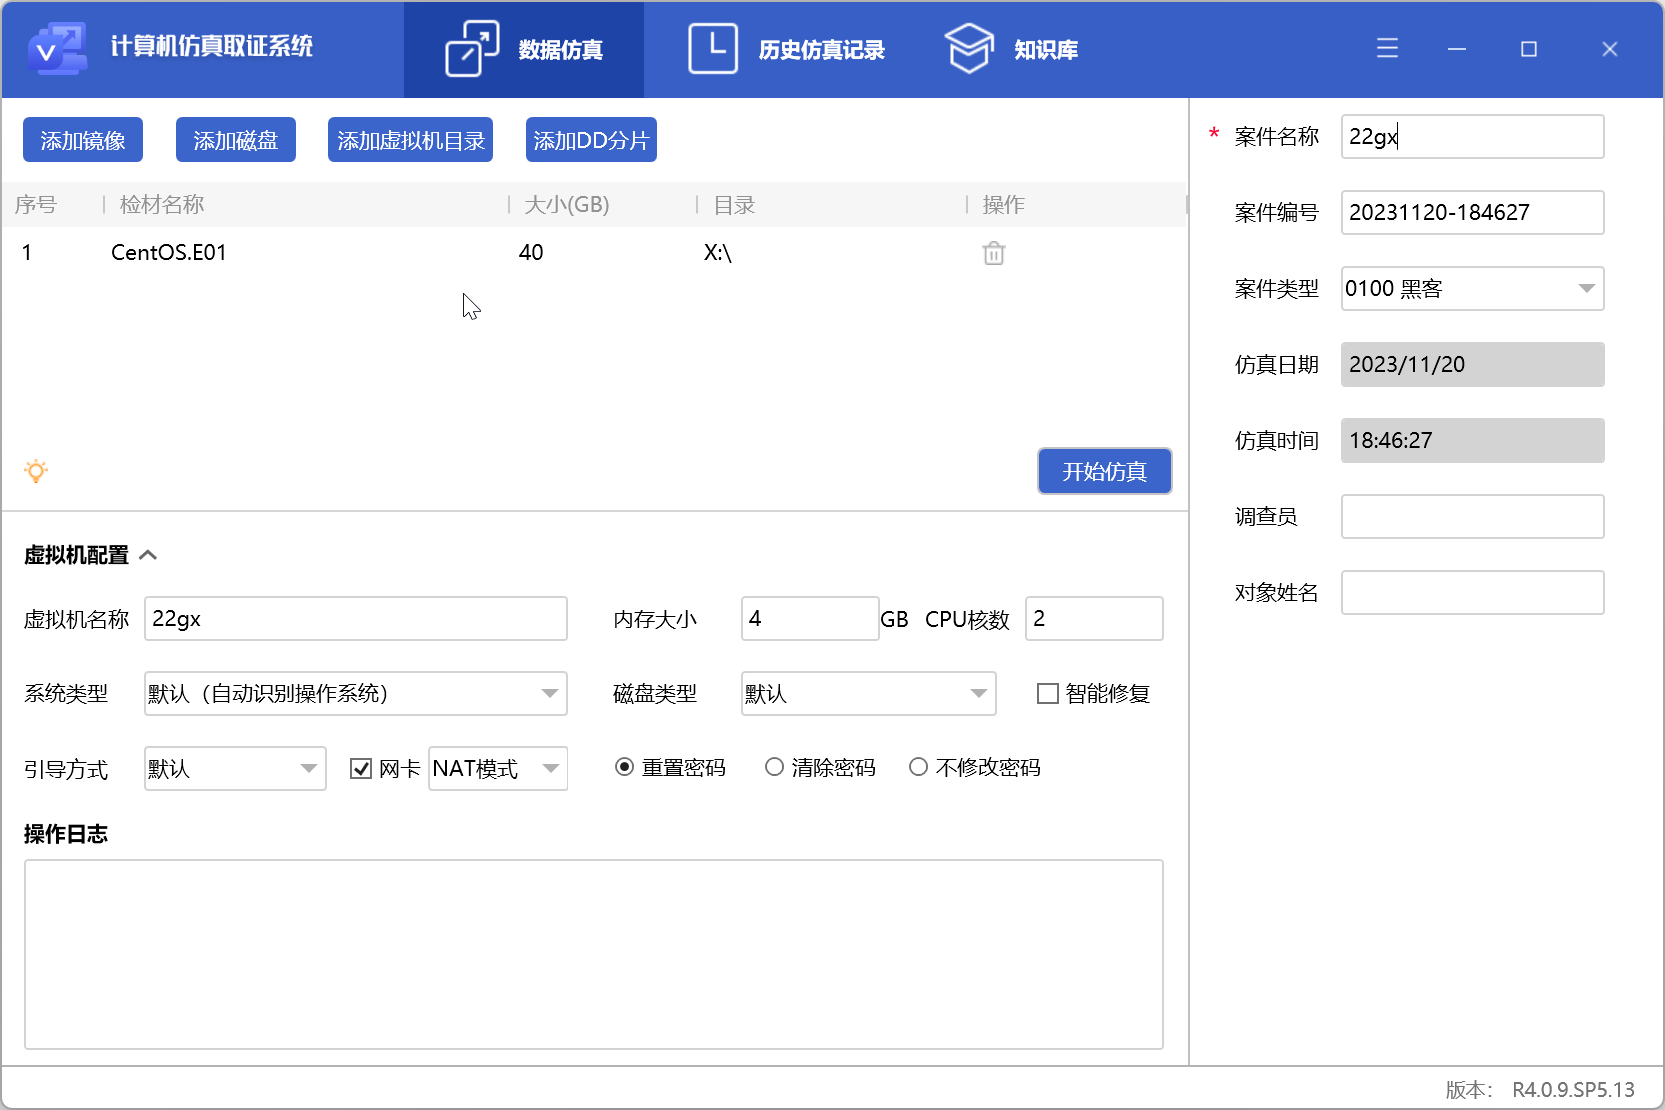The width and height of the screenshot is (1665, 1110).
Task: Click 操作 column header
Action: pyautogui.click(x=1004, y=204)
